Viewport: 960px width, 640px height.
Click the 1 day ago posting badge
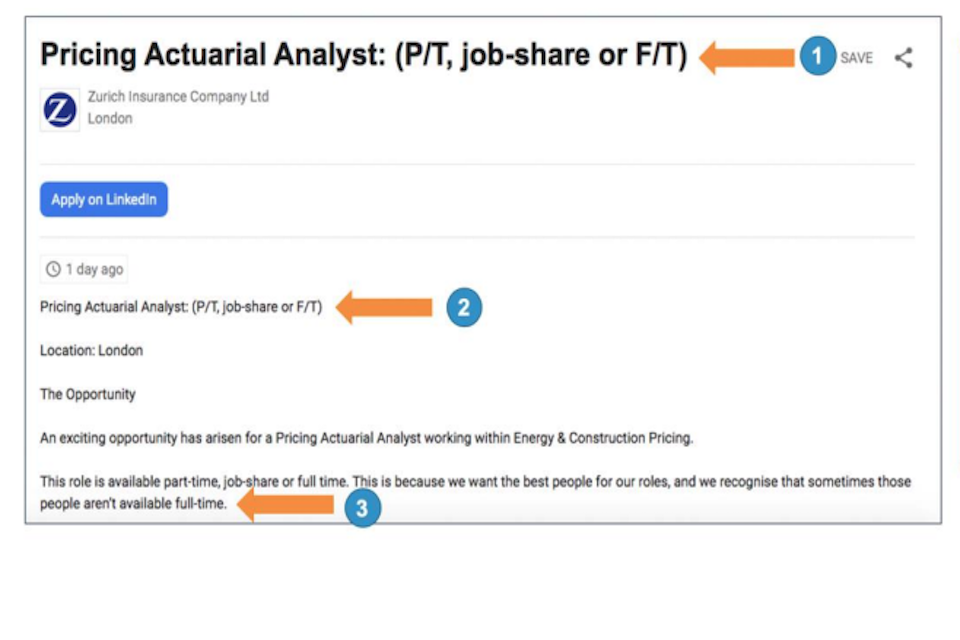pyautogui.click(x=85, y=269)
